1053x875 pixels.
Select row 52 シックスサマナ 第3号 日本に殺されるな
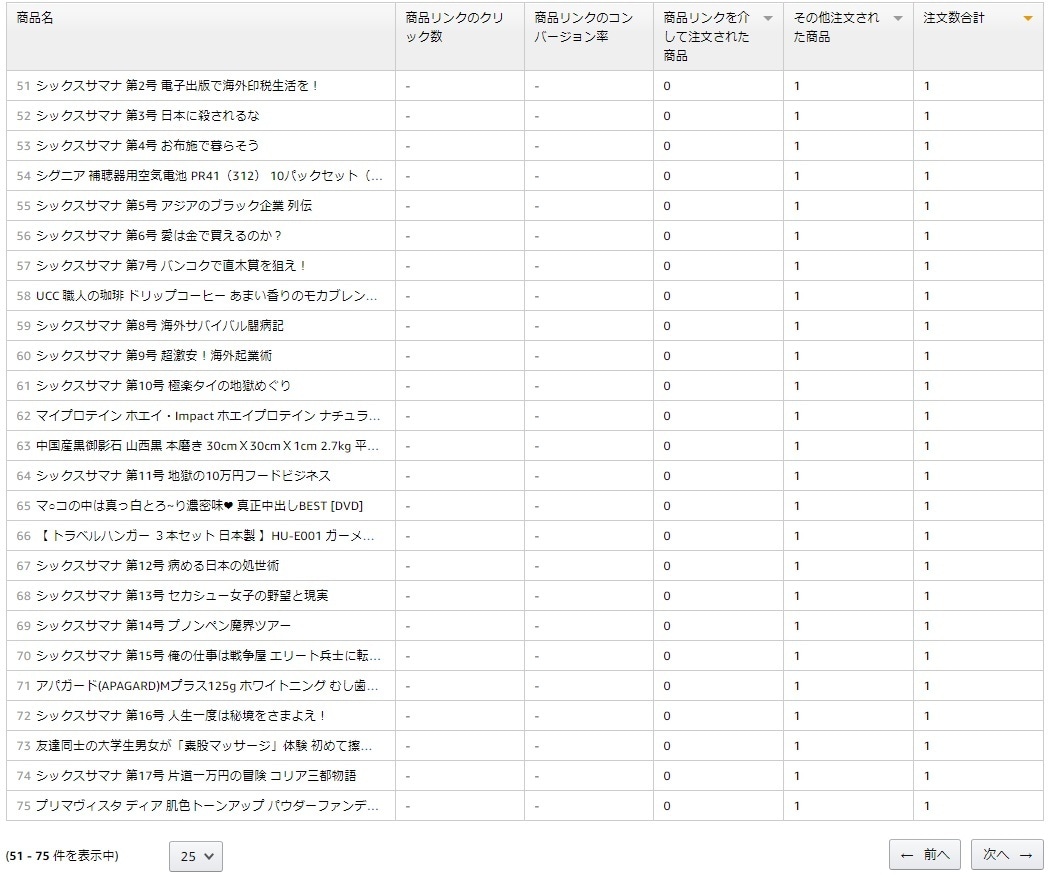click(x=524, y=116)
